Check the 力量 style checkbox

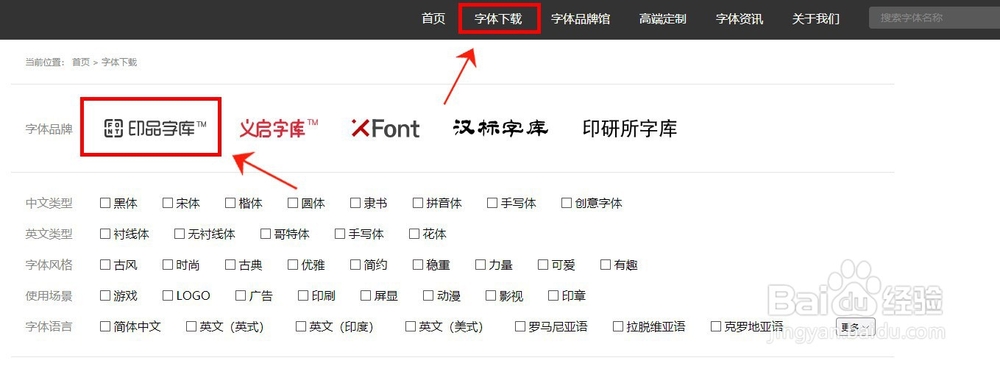(480, 265)
